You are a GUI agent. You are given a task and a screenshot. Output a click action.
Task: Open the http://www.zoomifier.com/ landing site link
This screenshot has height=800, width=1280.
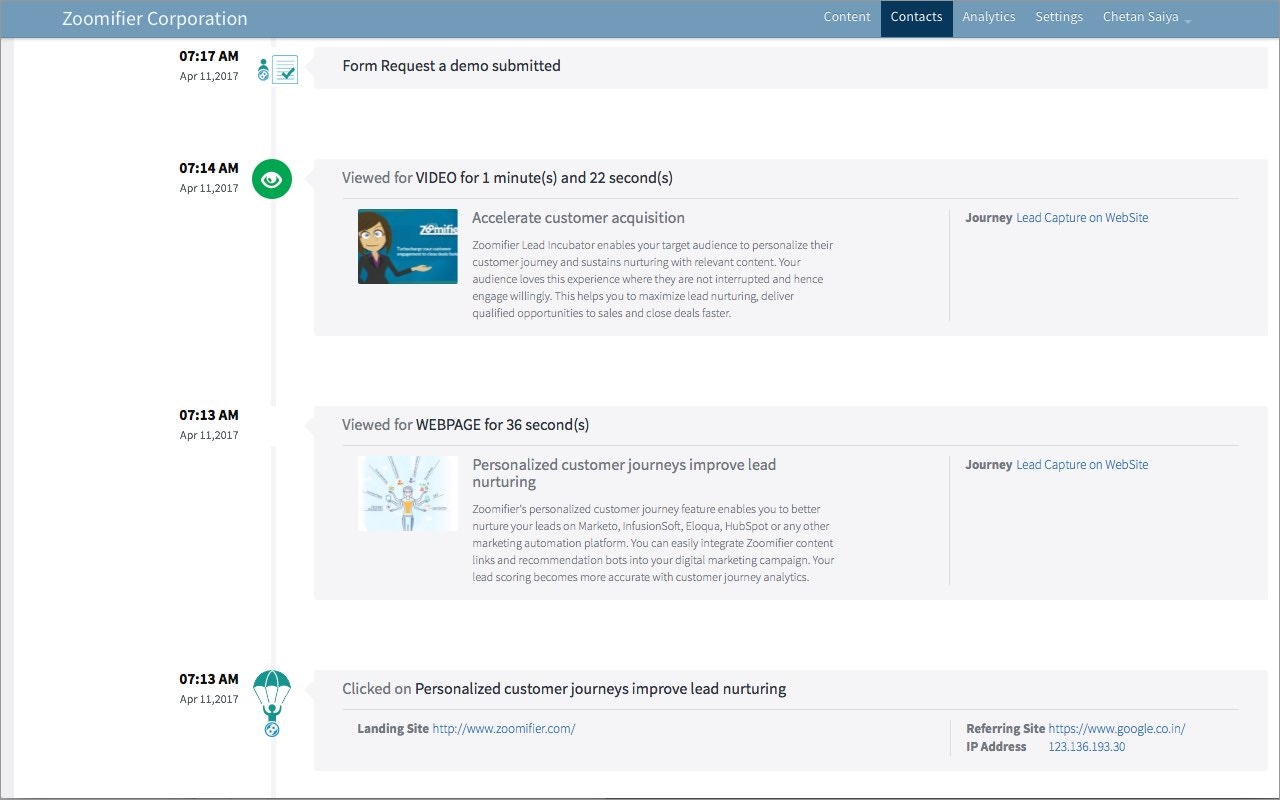(x=504, y=729)
